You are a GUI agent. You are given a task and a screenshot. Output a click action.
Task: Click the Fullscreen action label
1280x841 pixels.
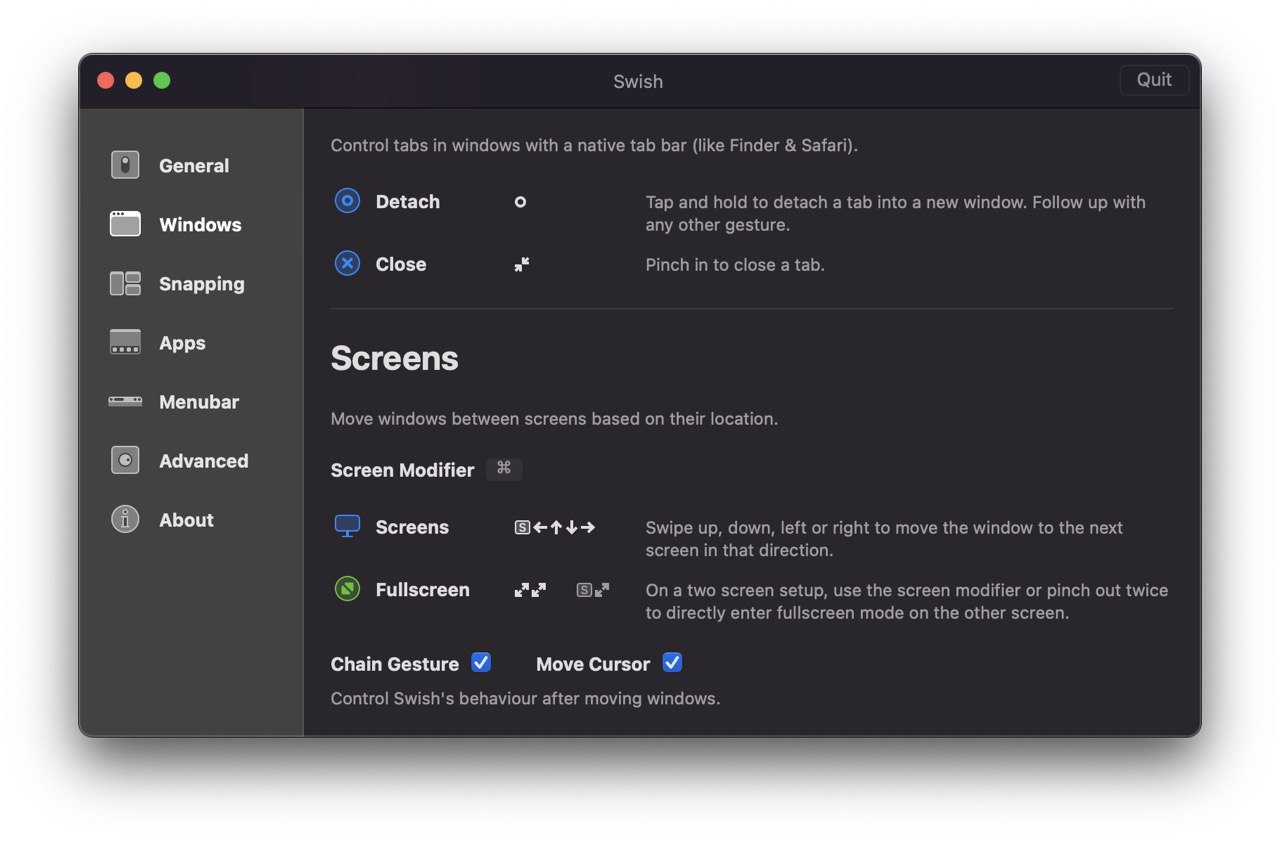pyautogui.click(x=423, y=590)
